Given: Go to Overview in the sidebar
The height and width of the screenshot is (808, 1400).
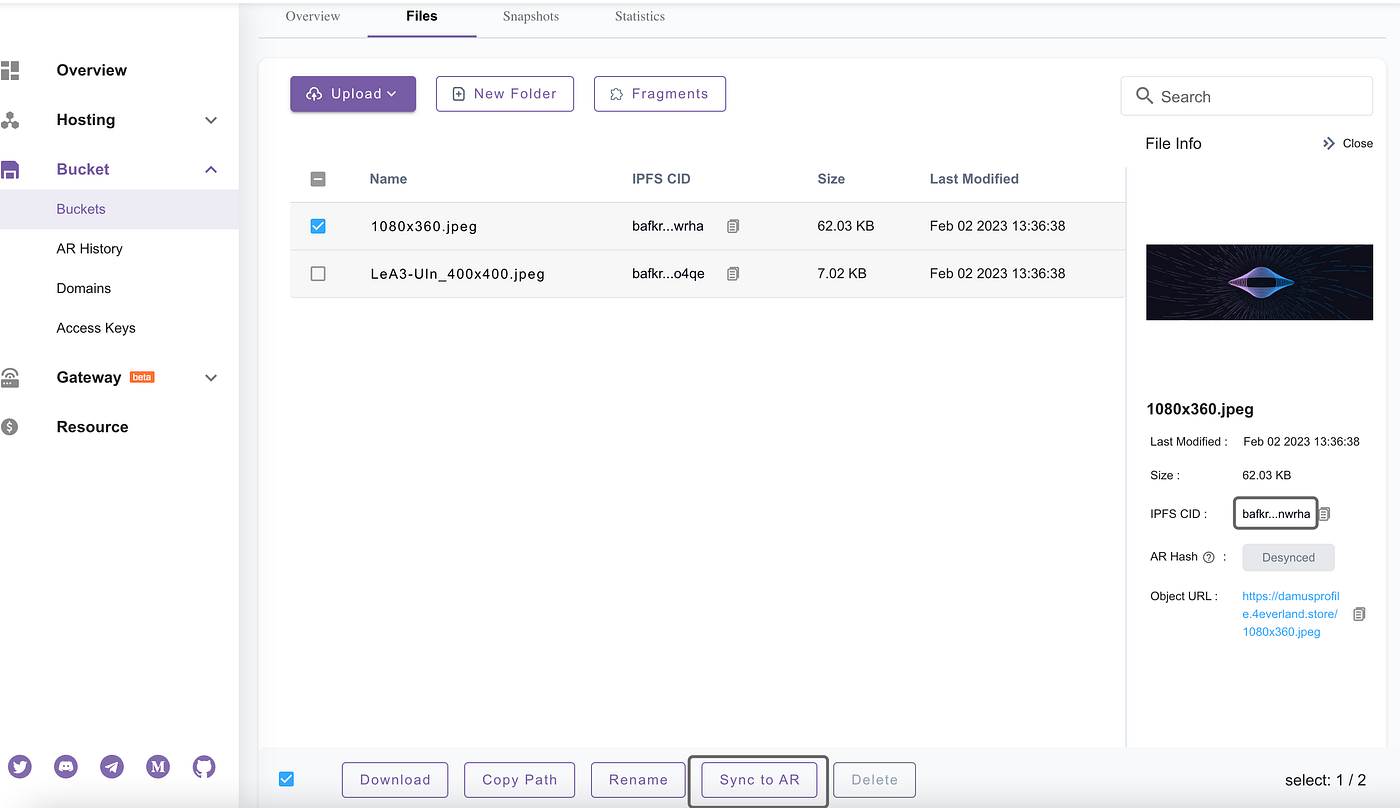Looking at the screenshot, I should (92, 70).
